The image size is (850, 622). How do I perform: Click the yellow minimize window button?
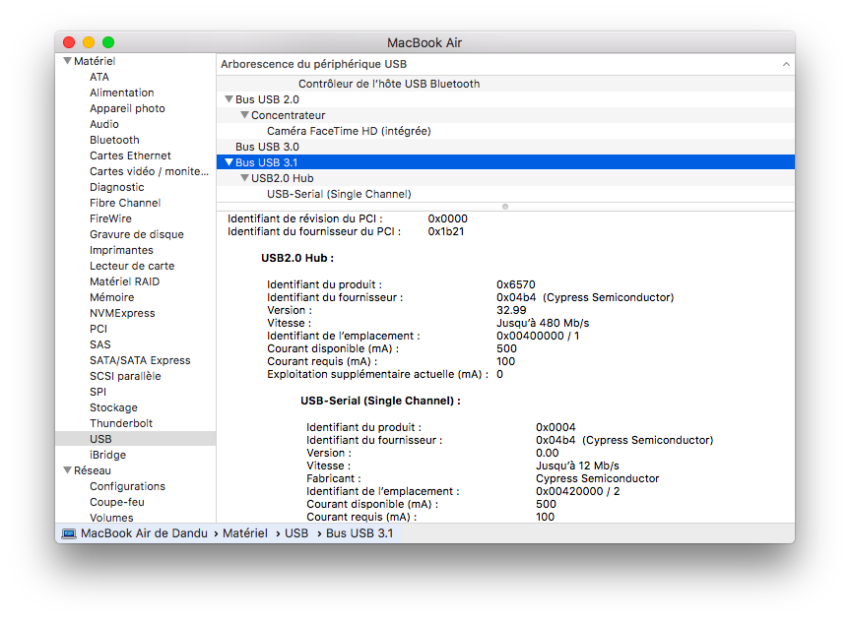[x=88, y=42]
